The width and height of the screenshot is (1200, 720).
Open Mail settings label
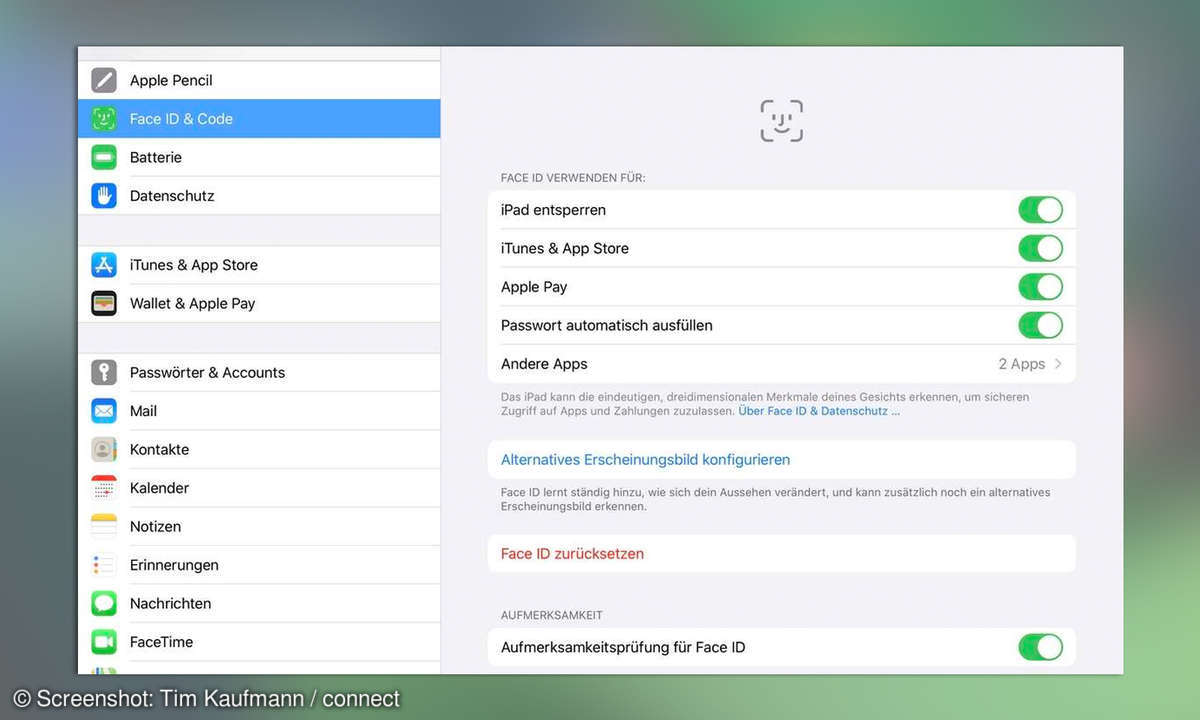pos(143,411)
